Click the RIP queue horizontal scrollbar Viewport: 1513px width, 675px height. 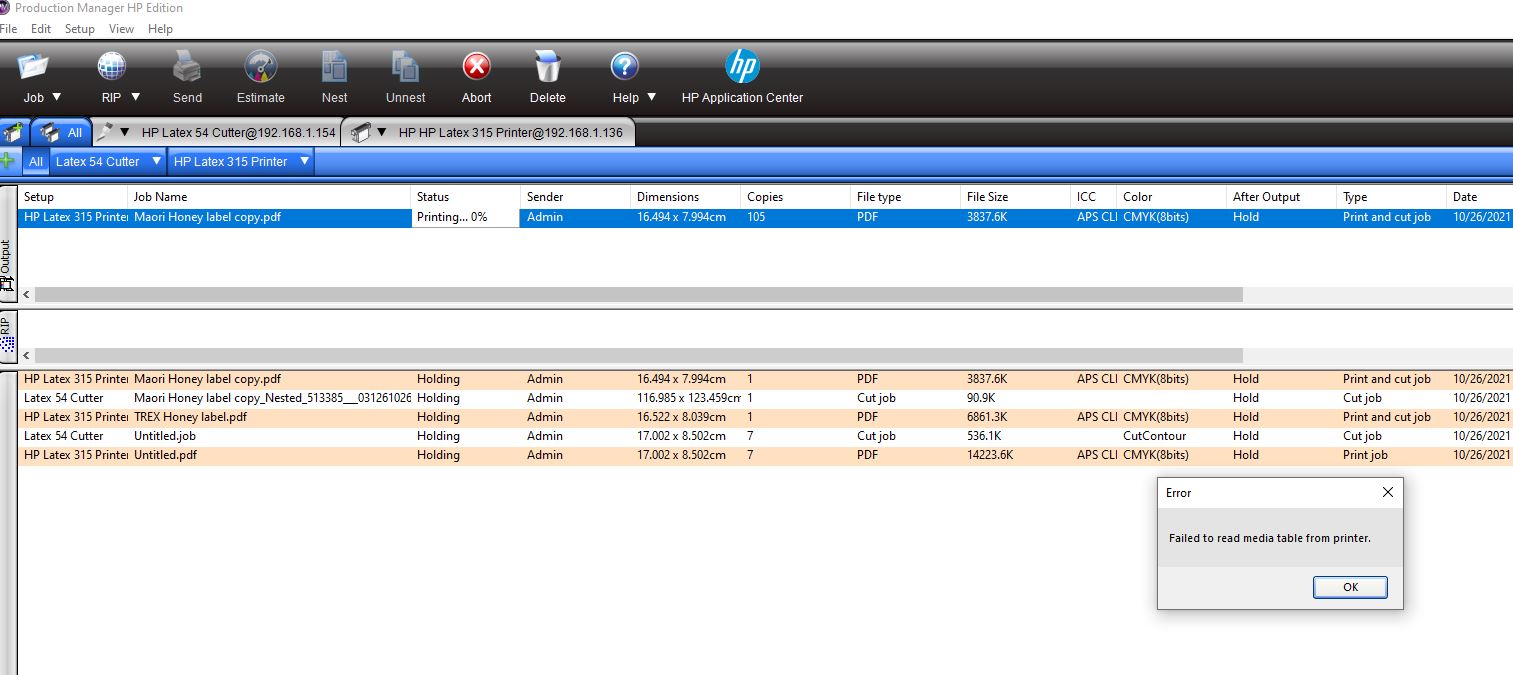[638, 355]
